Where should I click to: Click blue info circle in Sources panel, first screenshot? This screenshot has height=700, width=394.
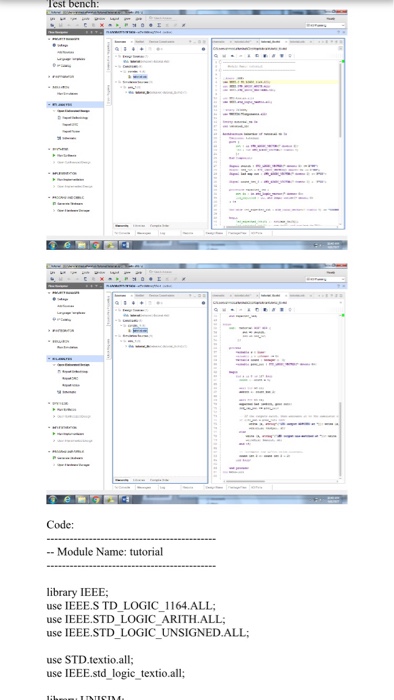203,49
